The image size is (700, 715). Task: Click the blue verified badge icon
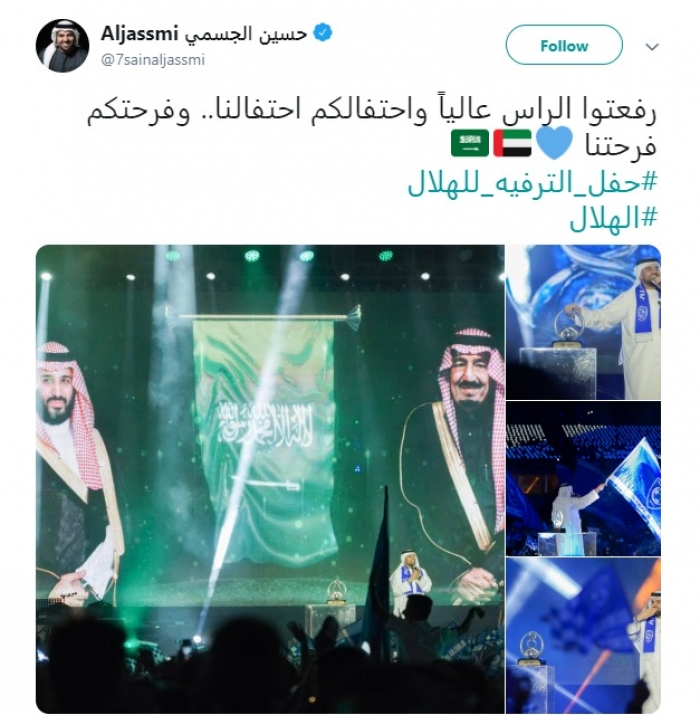(323, 33)
